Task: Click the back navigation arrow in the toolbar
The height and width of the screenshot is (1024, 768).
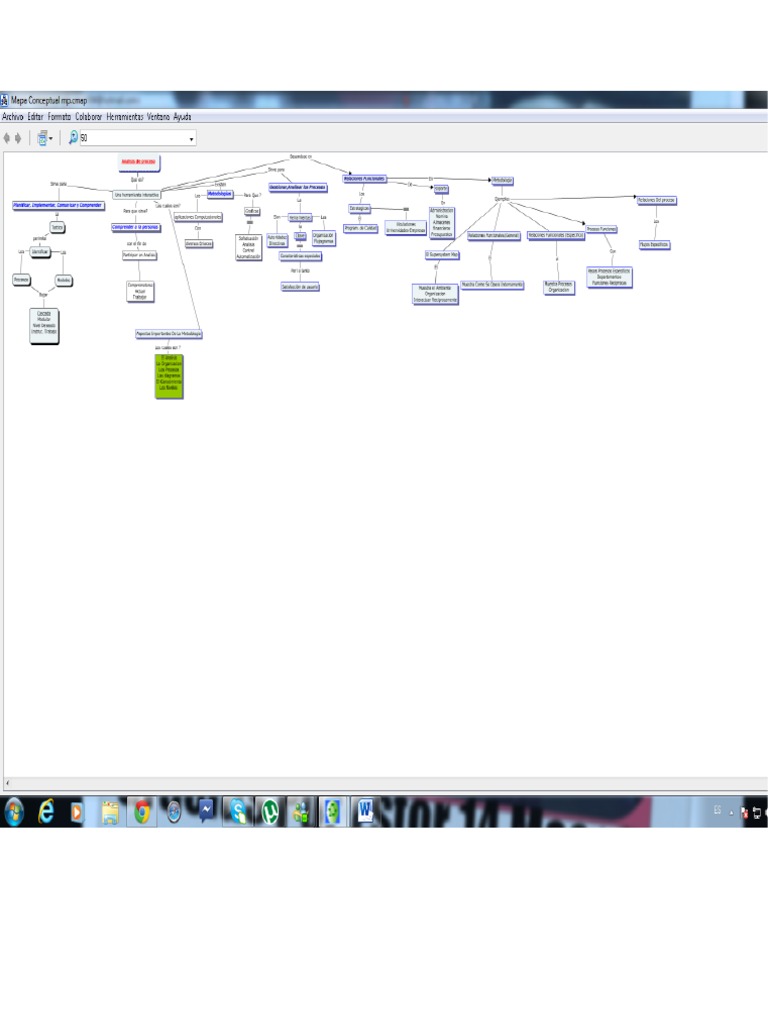Action: tap(7, 138)
